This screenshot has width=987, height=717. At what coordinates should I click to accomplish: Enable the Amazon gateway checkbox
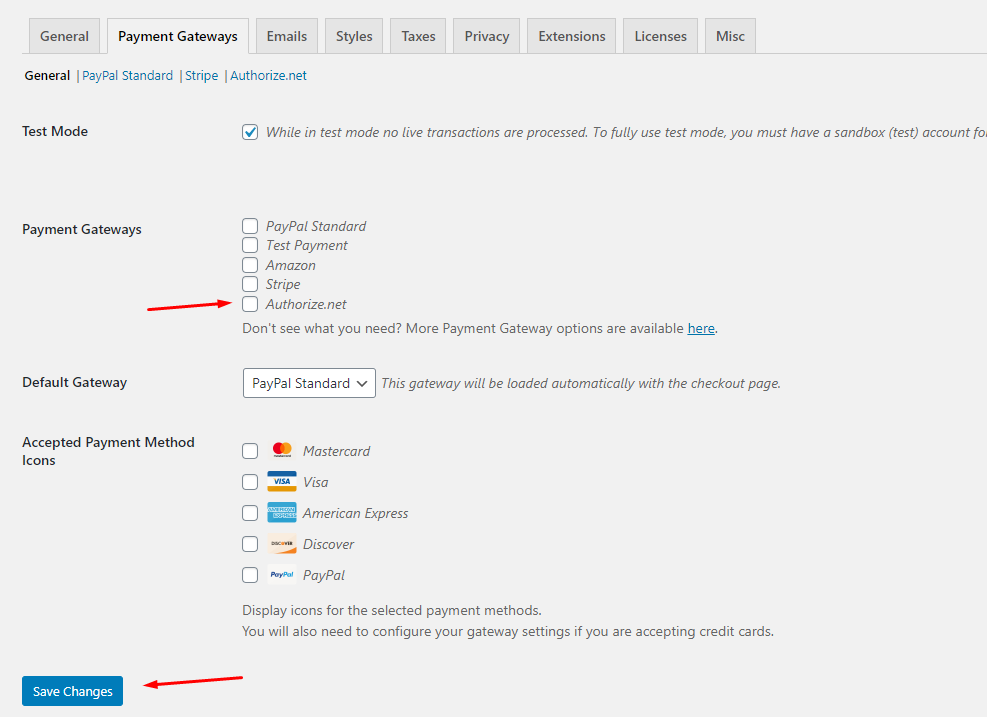point(250,265)
